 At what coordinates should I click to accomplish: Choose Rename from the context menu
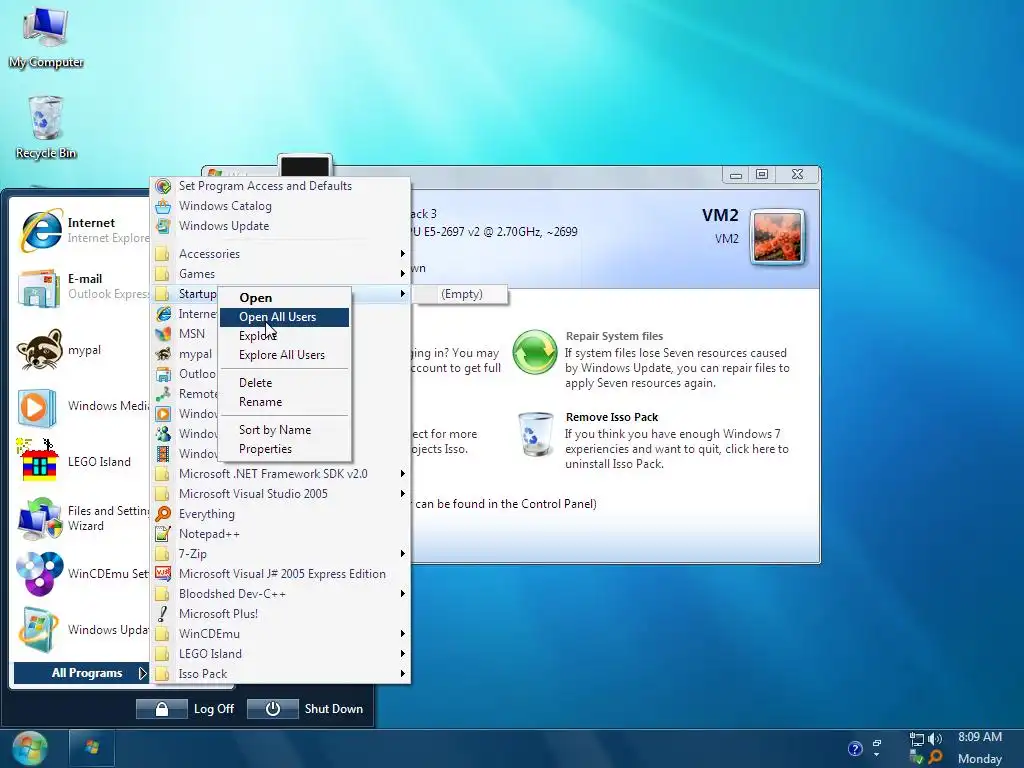click(285, 402)
